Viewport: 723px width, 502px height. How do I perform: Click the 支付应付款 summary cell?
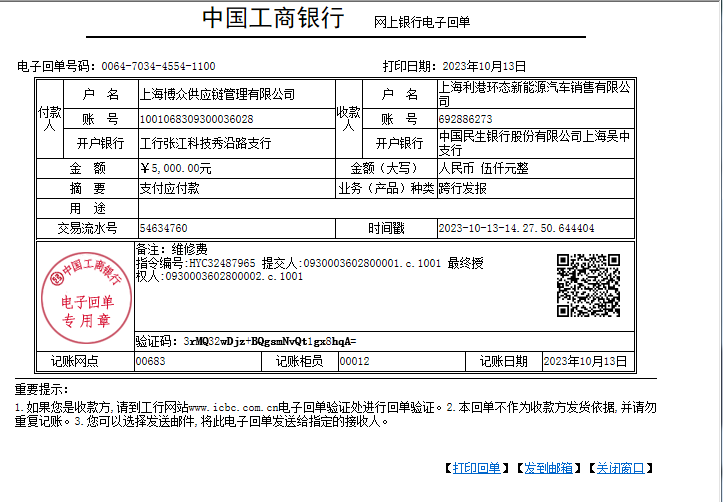(169, 188)
